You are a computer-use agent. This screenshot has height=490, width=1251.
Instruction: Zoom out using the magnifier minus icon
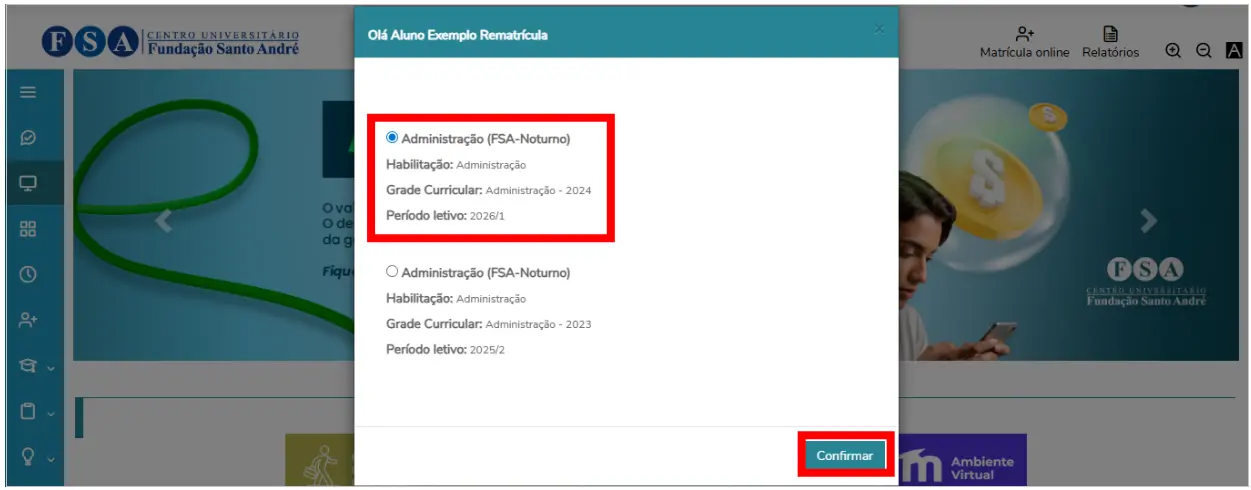pyautogui.click(x=1204, y=51)
